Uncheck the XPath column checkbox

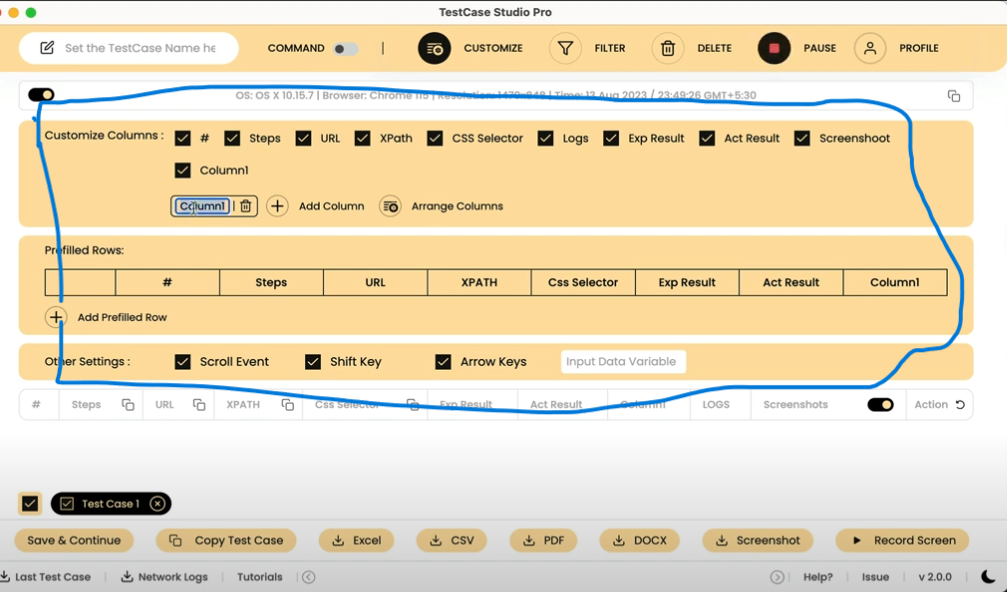[363, 138]
